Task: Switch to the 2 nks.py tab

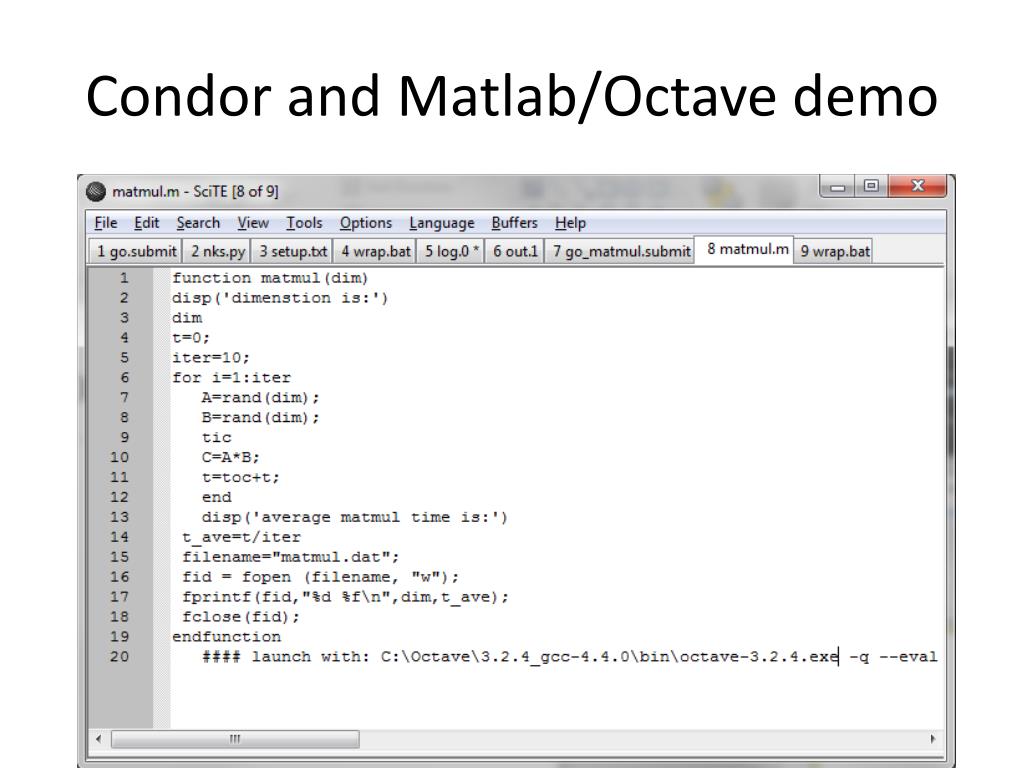Action: click(x=218, y=251)
